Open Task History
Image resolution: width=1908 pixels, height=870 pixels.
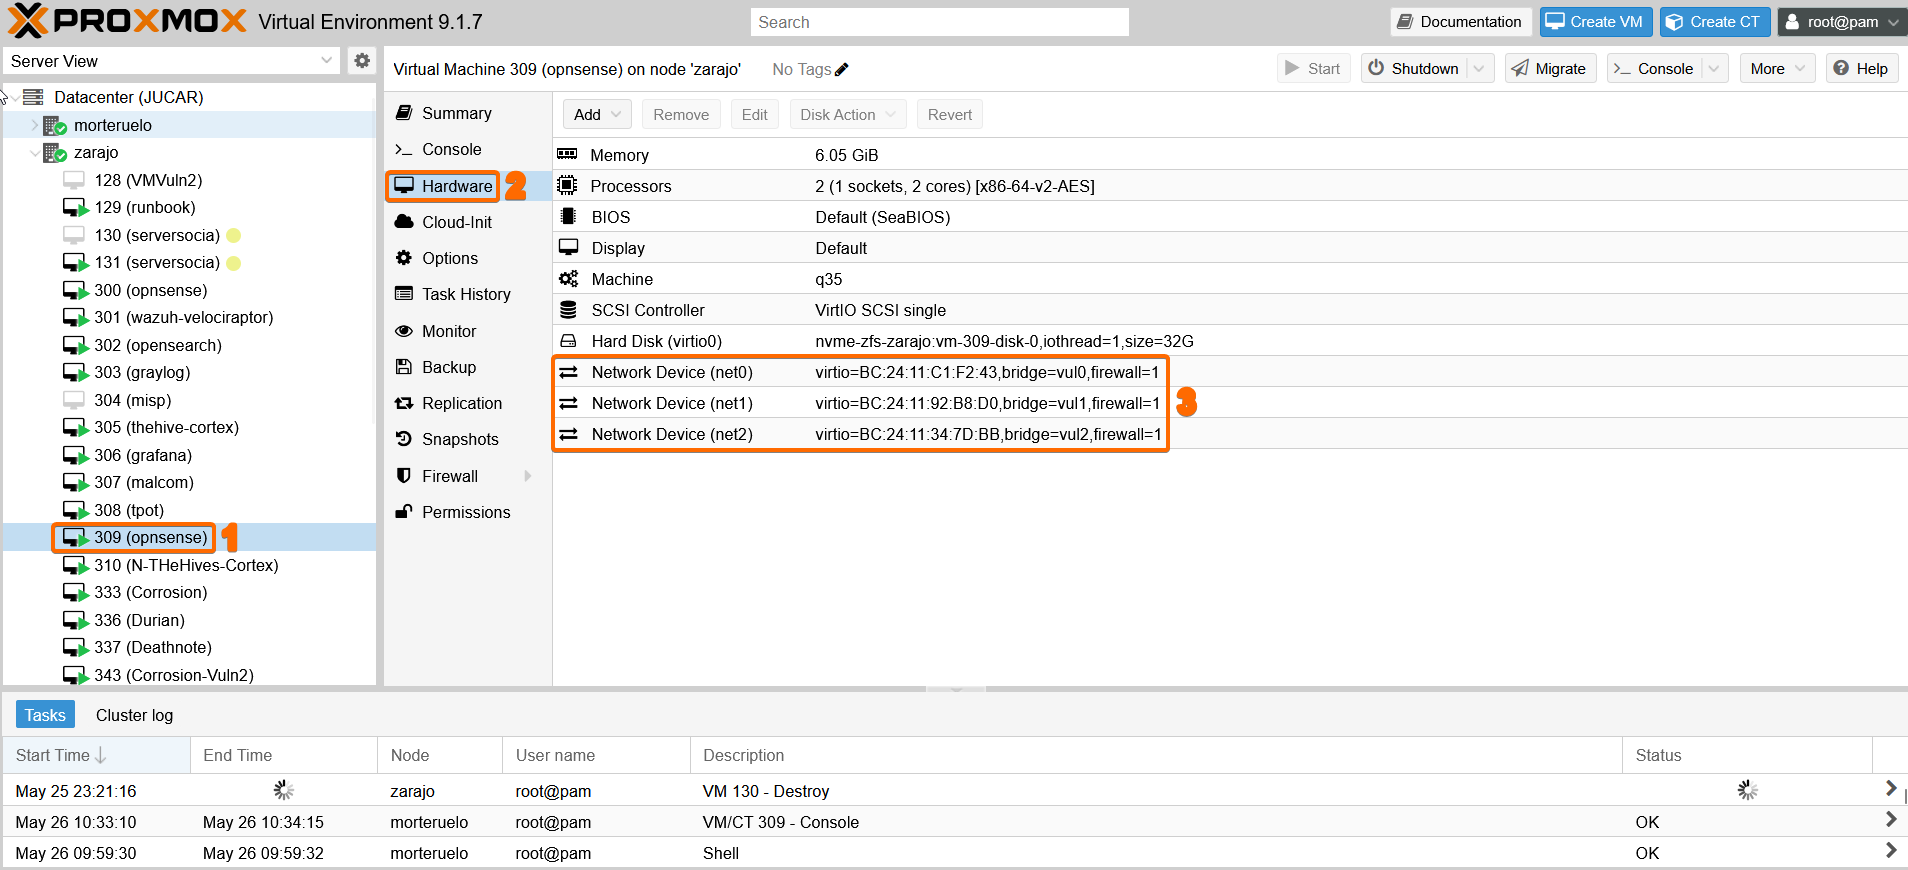pyautogui.click(x=468, y=294)
